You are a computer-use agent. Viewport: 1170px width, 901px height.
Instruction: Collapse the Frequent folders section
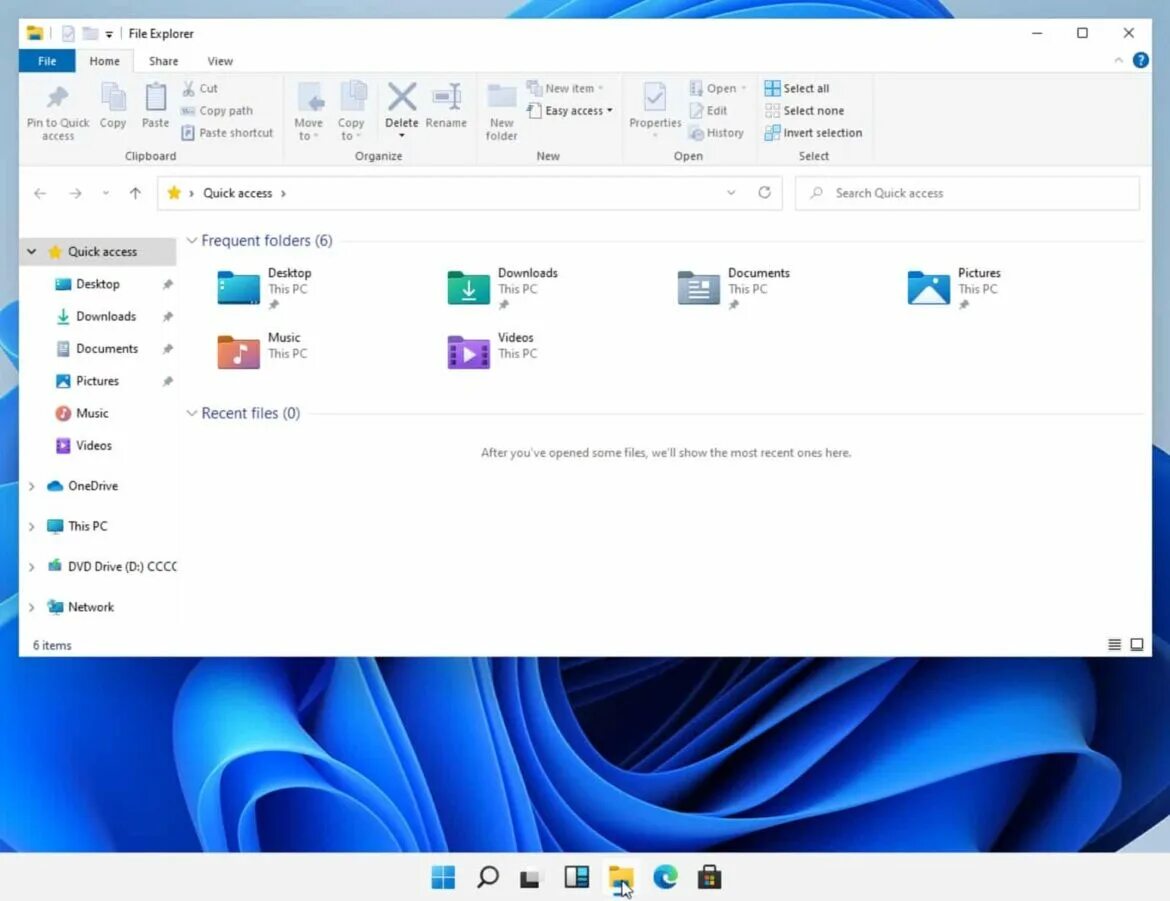pos(191,240)
